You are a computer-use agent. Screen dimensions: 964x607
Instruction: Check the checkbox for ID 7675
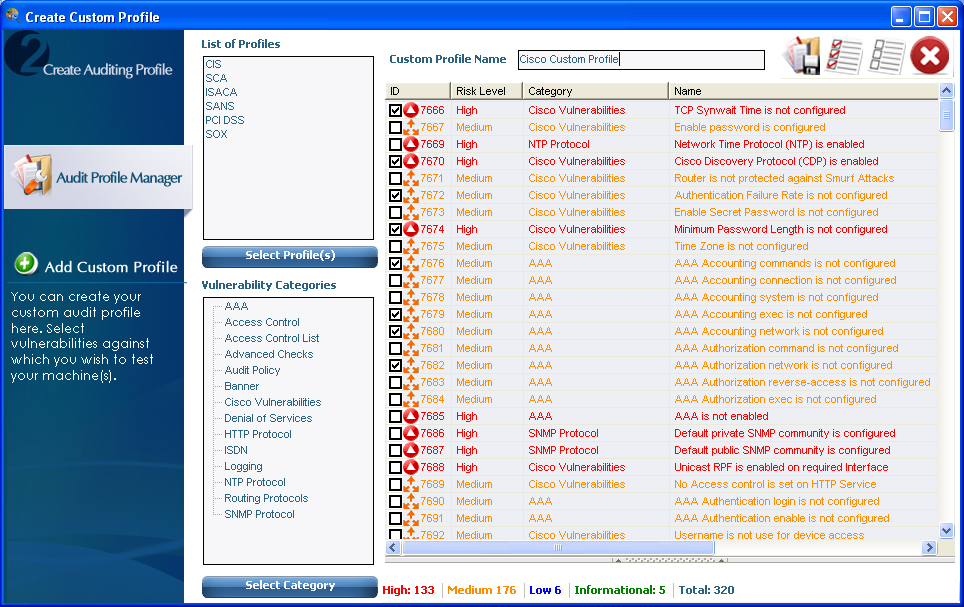395,247
